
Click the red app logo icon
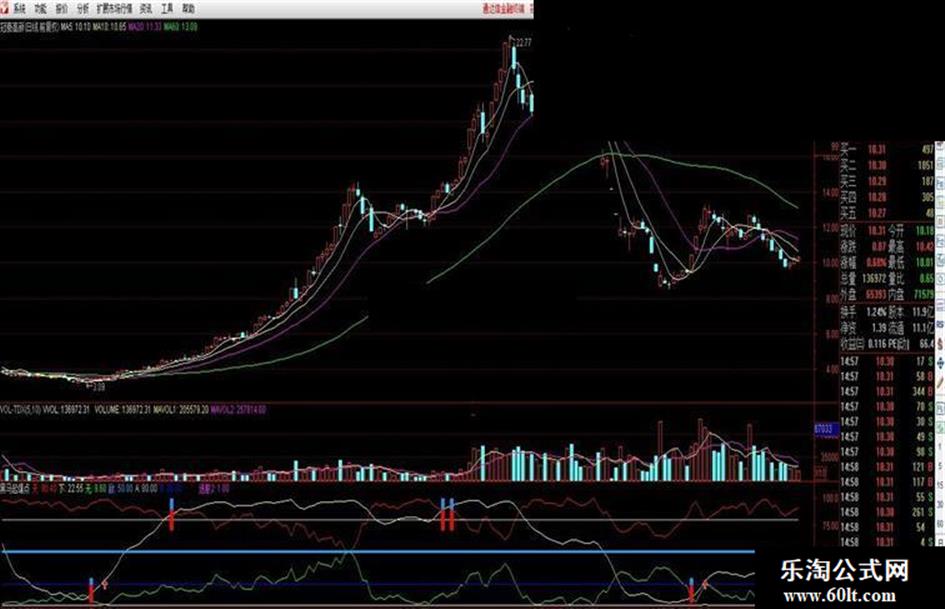point(5,8)
